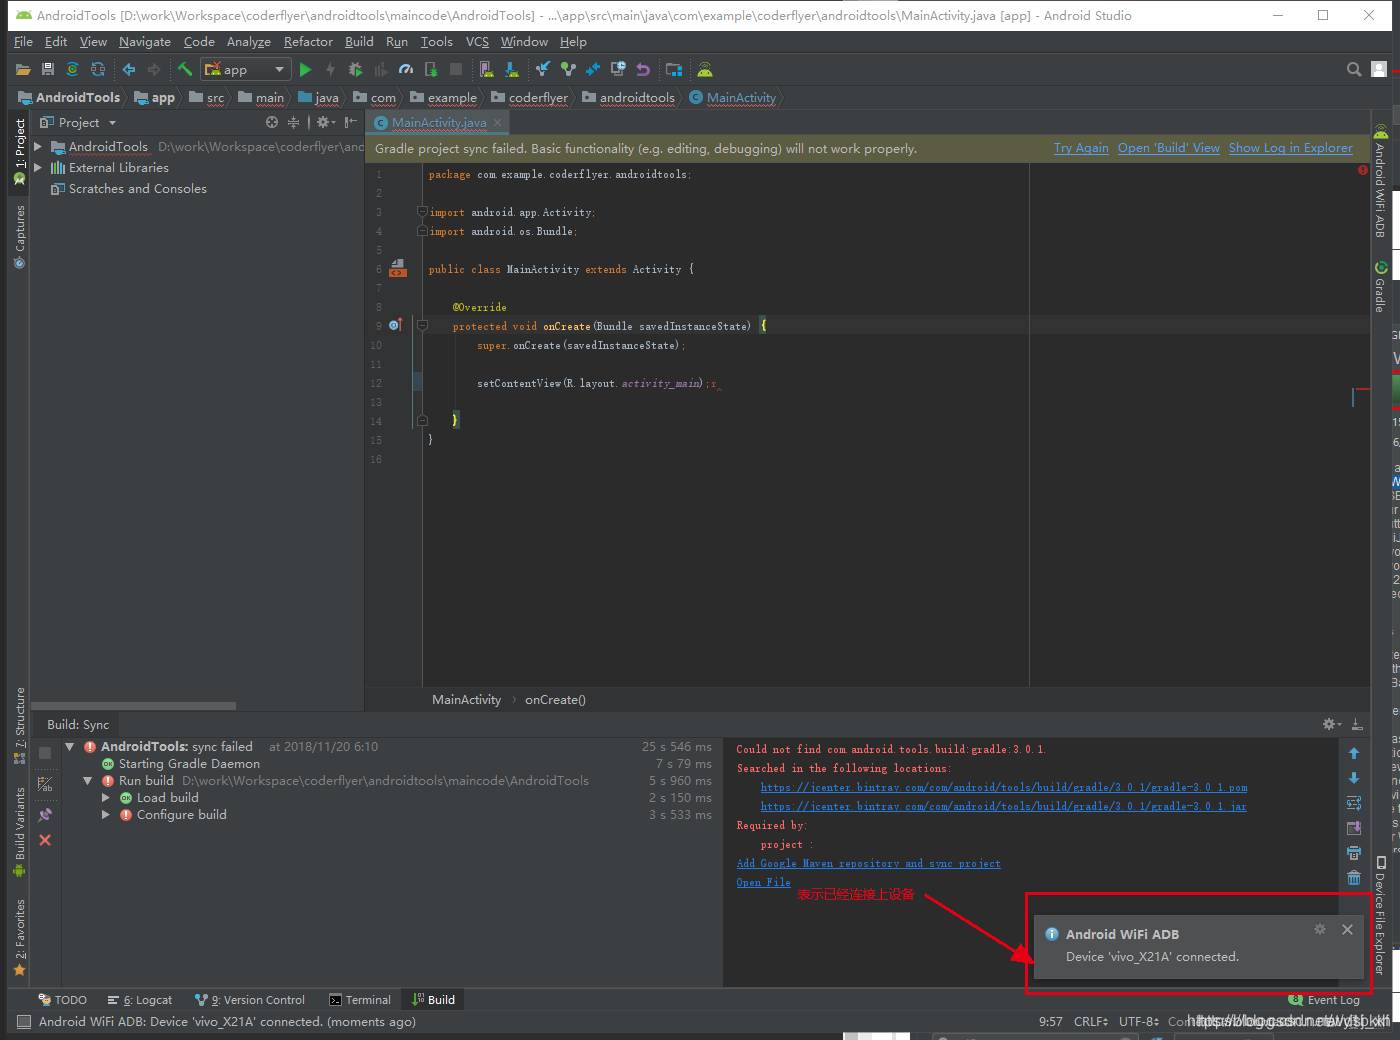
Task: Click the red X close icon in Build panel
Action: (x=45, y=840)
